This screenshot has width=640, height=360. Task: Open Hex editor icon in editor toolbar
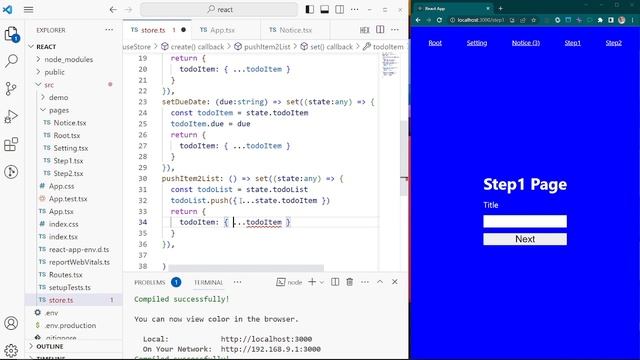click(x=364, y=30)
